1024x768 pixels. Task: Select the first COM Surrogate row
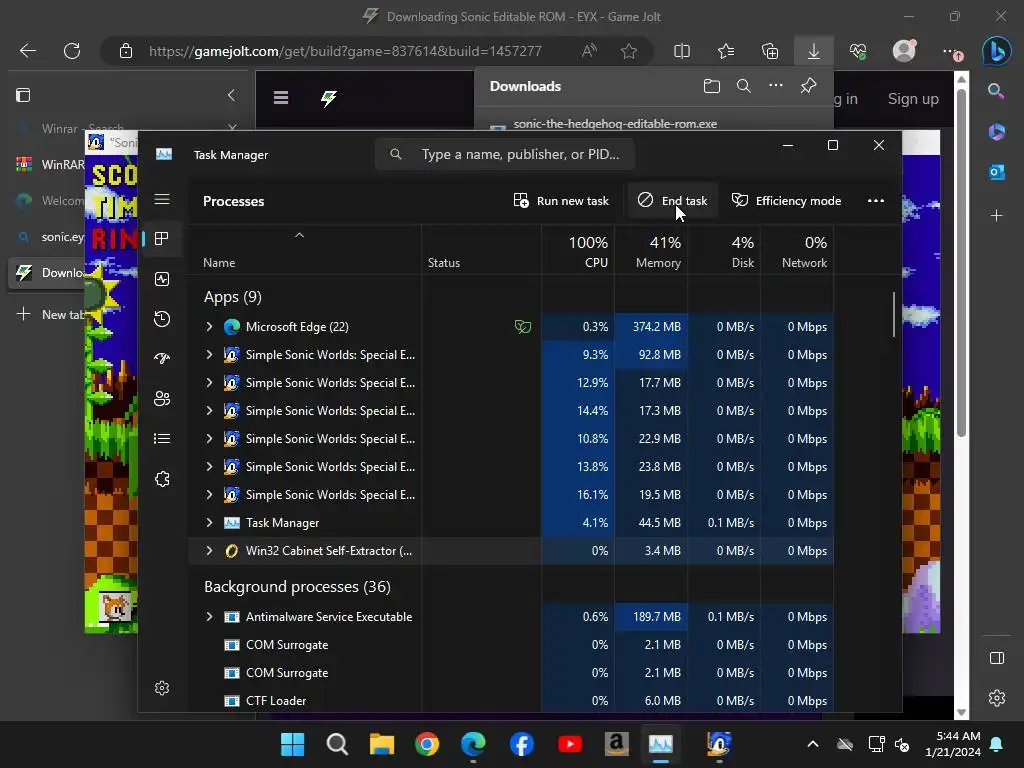tap(511, 645)
